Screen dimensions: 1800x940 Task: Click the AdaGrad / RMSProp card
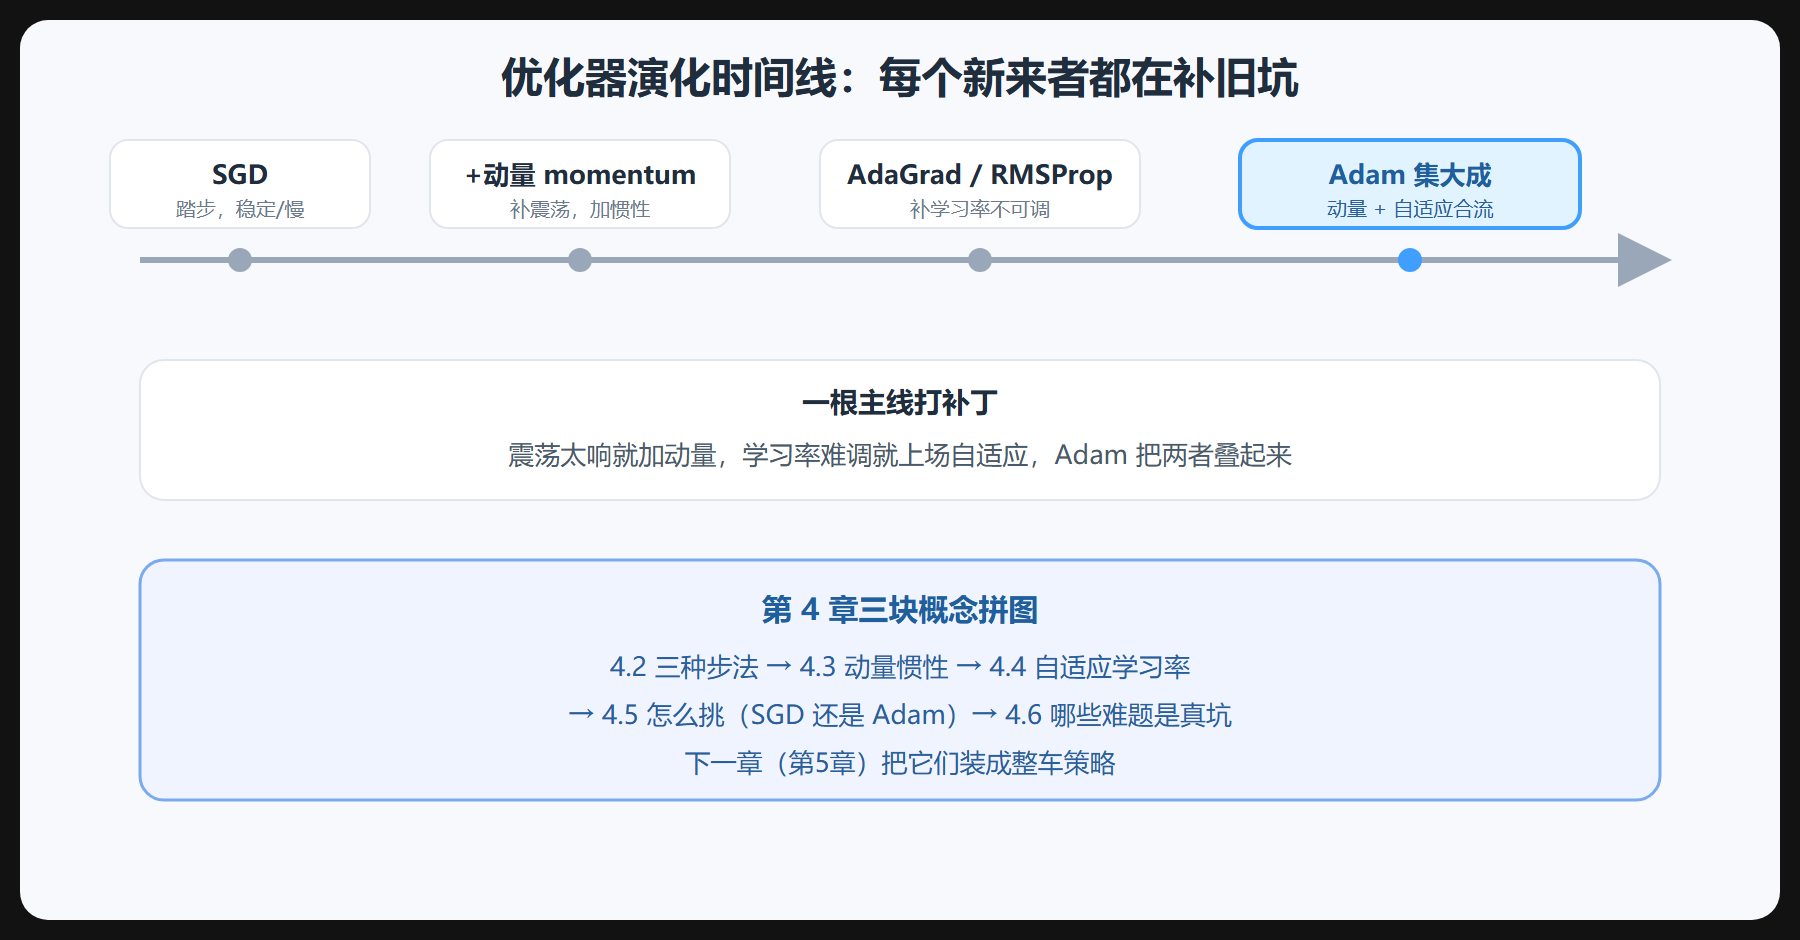[x=980, y=184]
